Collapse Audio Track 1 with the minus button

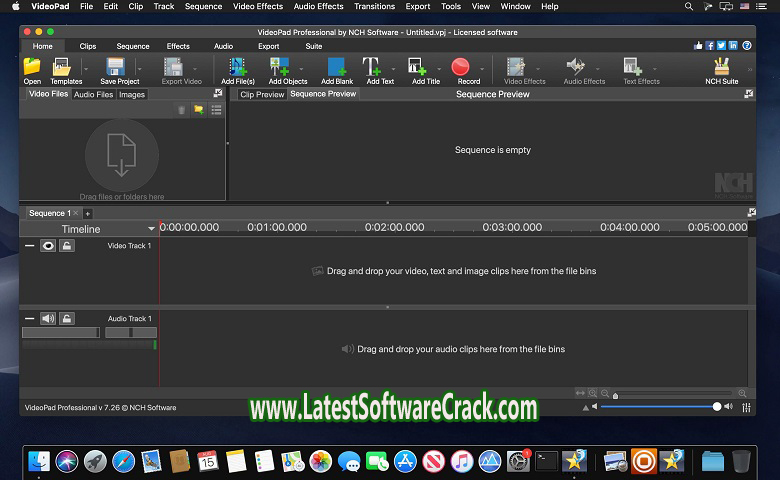[x=29, y=318]
